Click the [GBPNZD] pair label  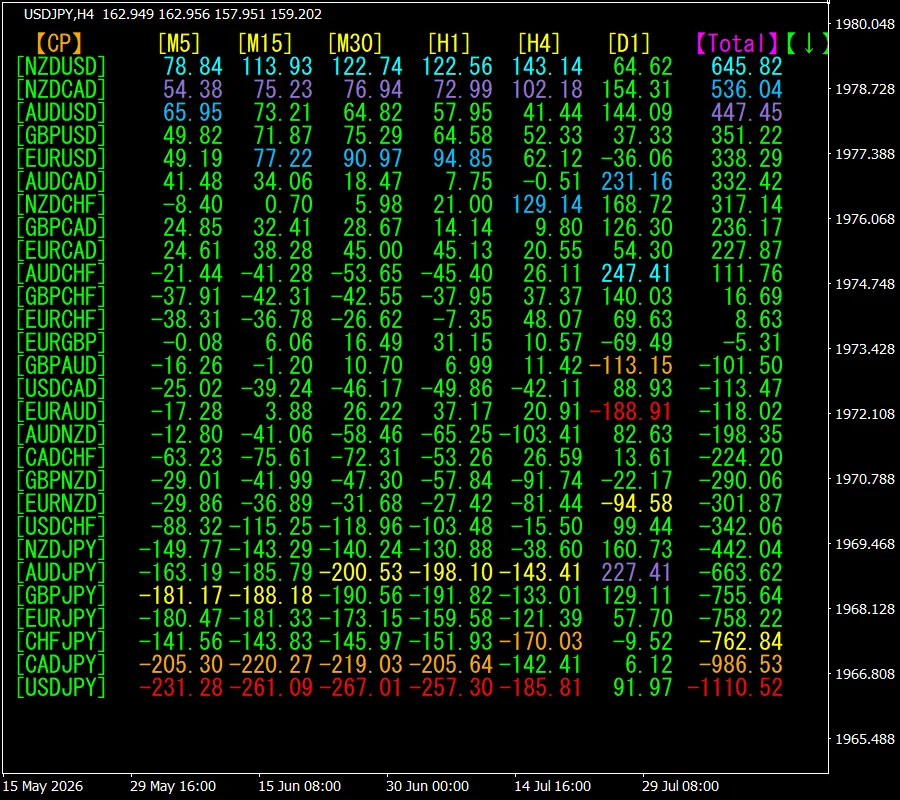point(61,480)
